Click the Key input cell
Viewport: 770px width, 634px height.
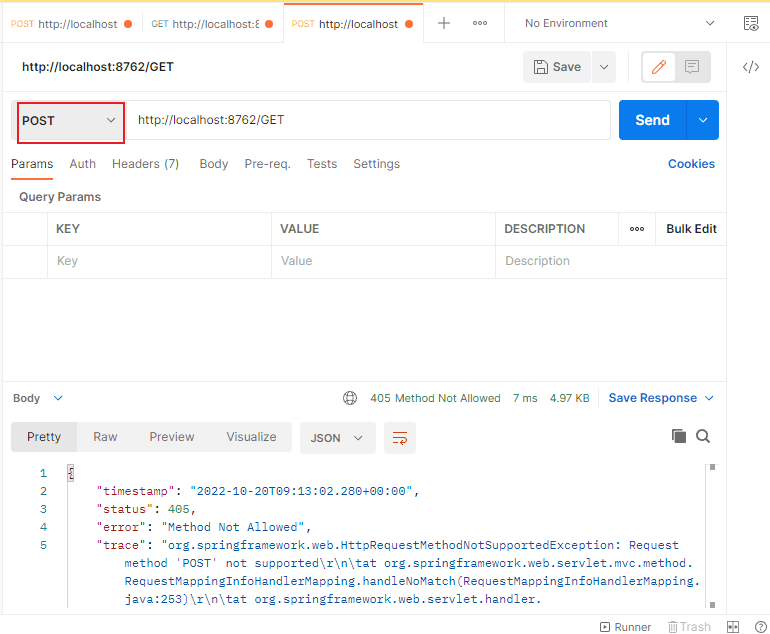point(159,261)
